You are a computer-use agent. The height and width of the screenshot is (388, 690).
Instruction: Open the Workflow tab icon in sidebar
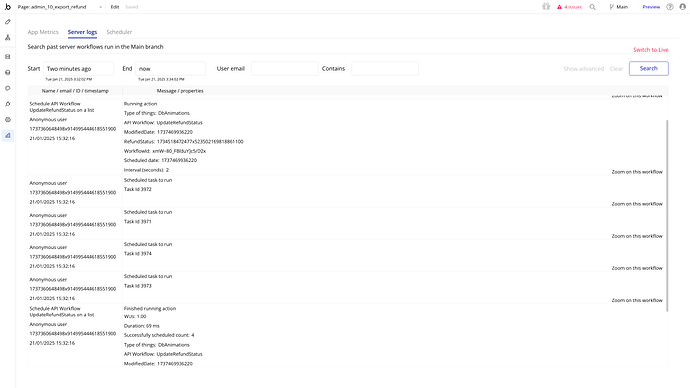pos(7,38)
